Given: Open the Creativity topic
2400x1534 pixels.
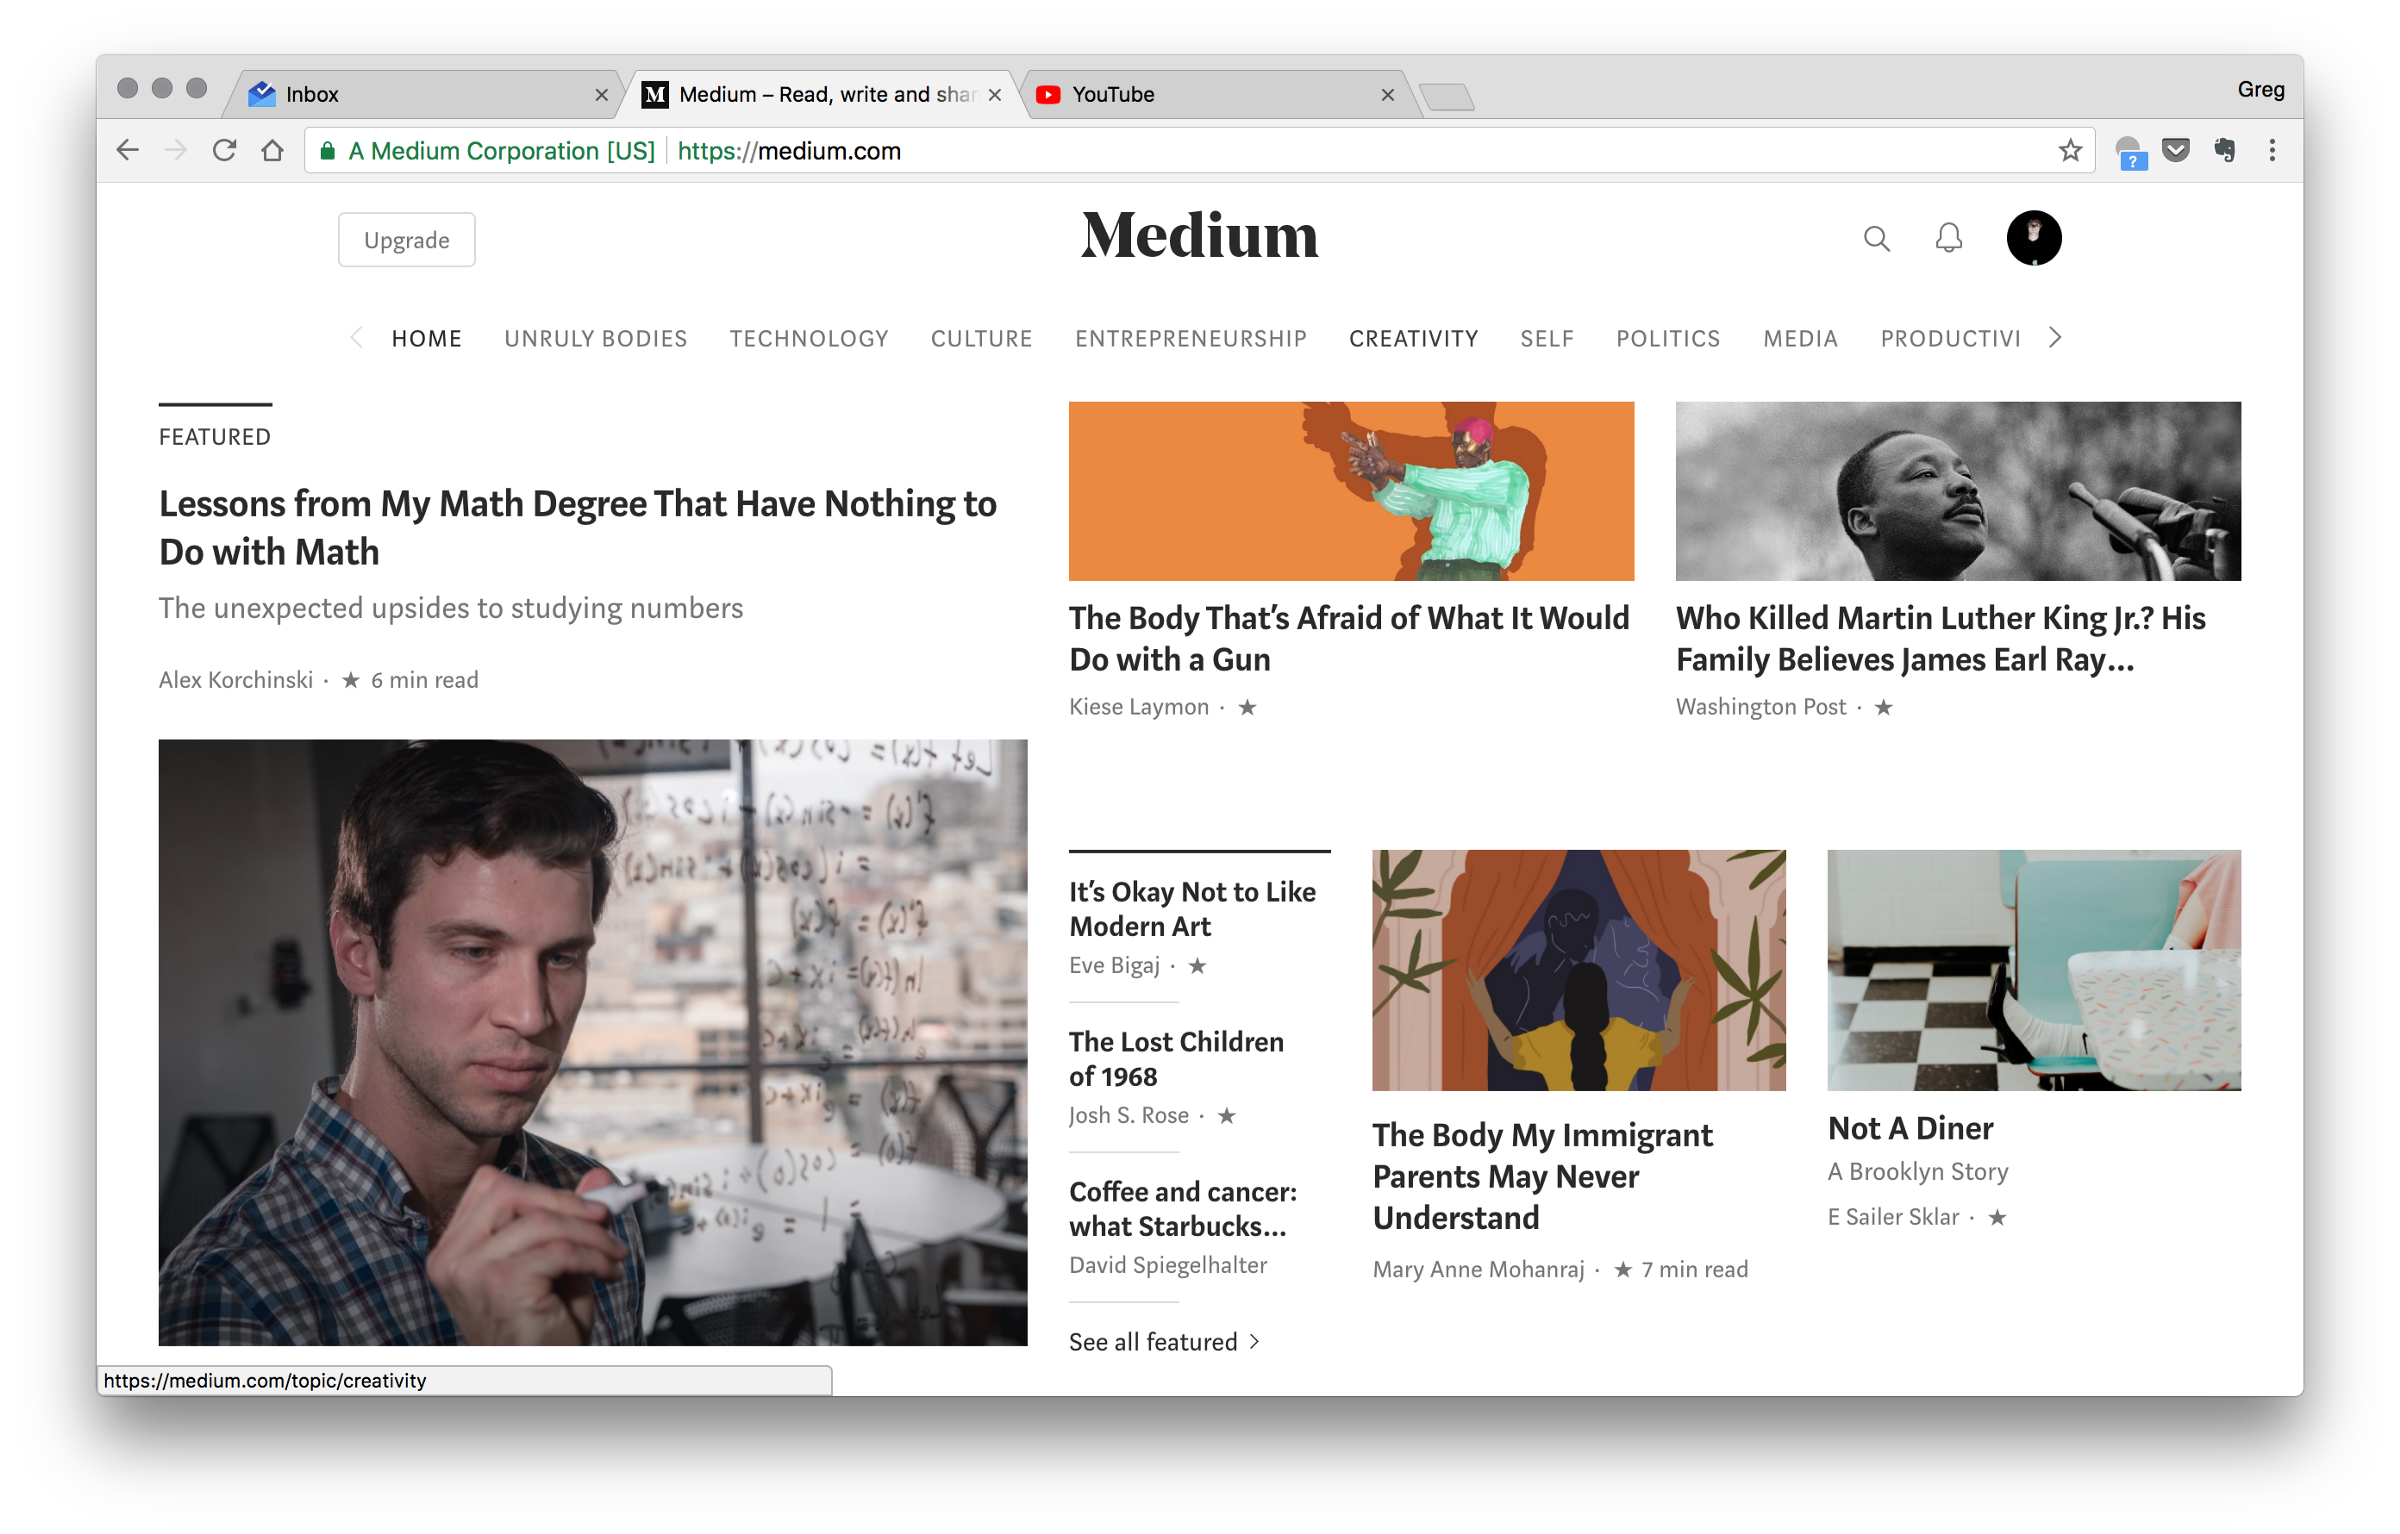Looking at the screenshot, I should (x=1413, y=339).
